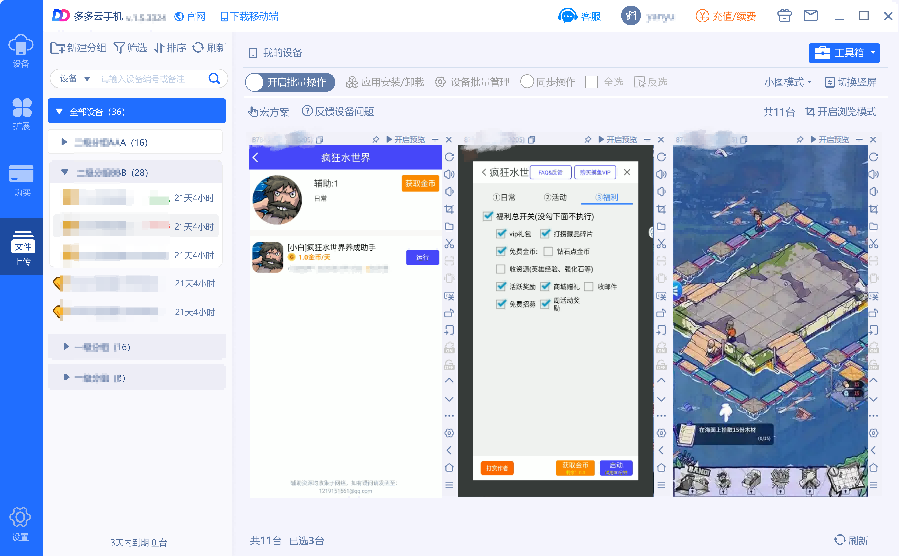
Task: Open the 设备 search type dropdown
Action: [75, 79]
